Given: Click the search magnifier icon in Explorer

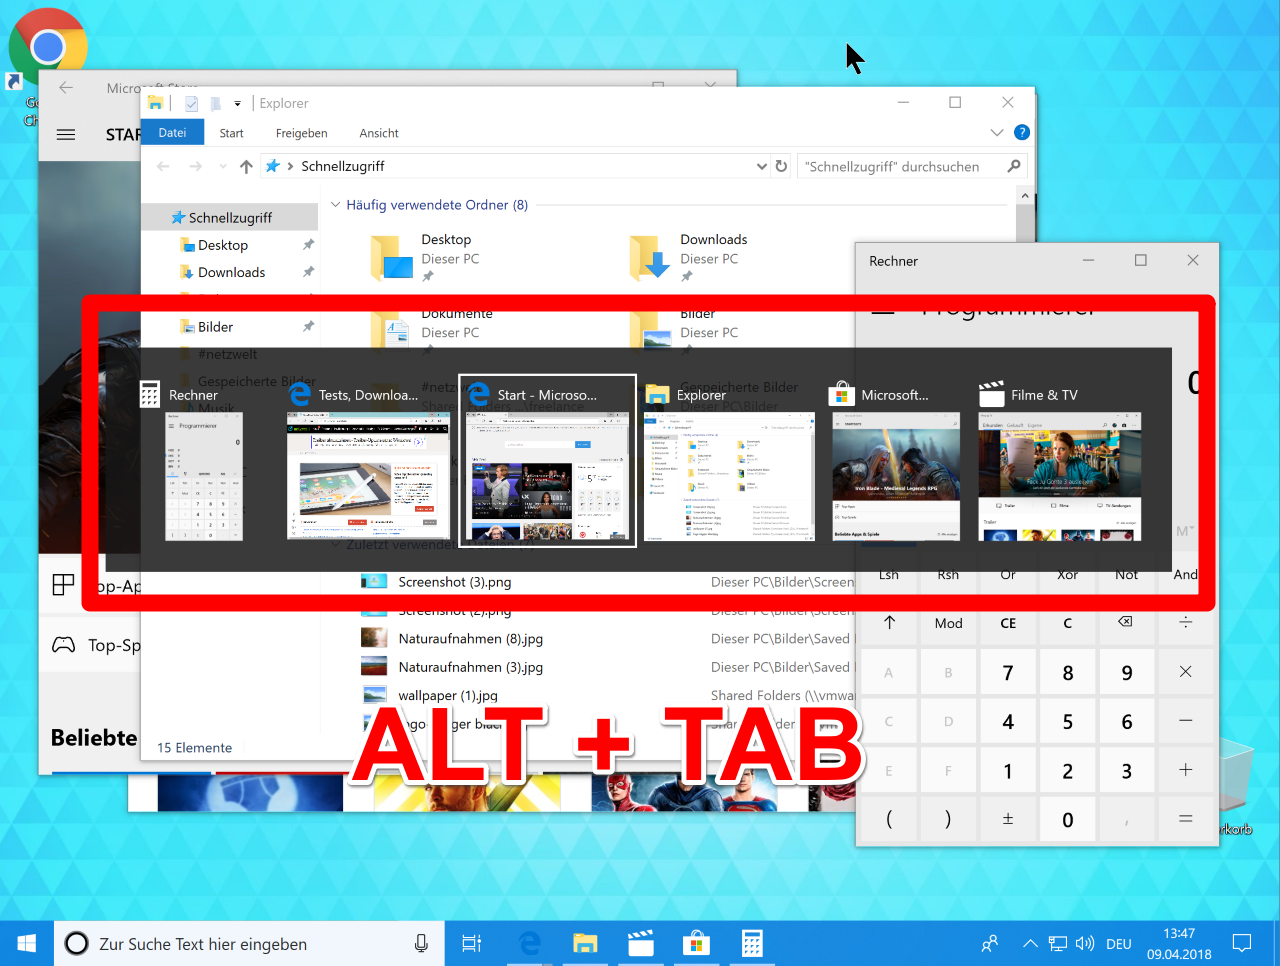Looking at the screenshot, I should [1014, 166].
